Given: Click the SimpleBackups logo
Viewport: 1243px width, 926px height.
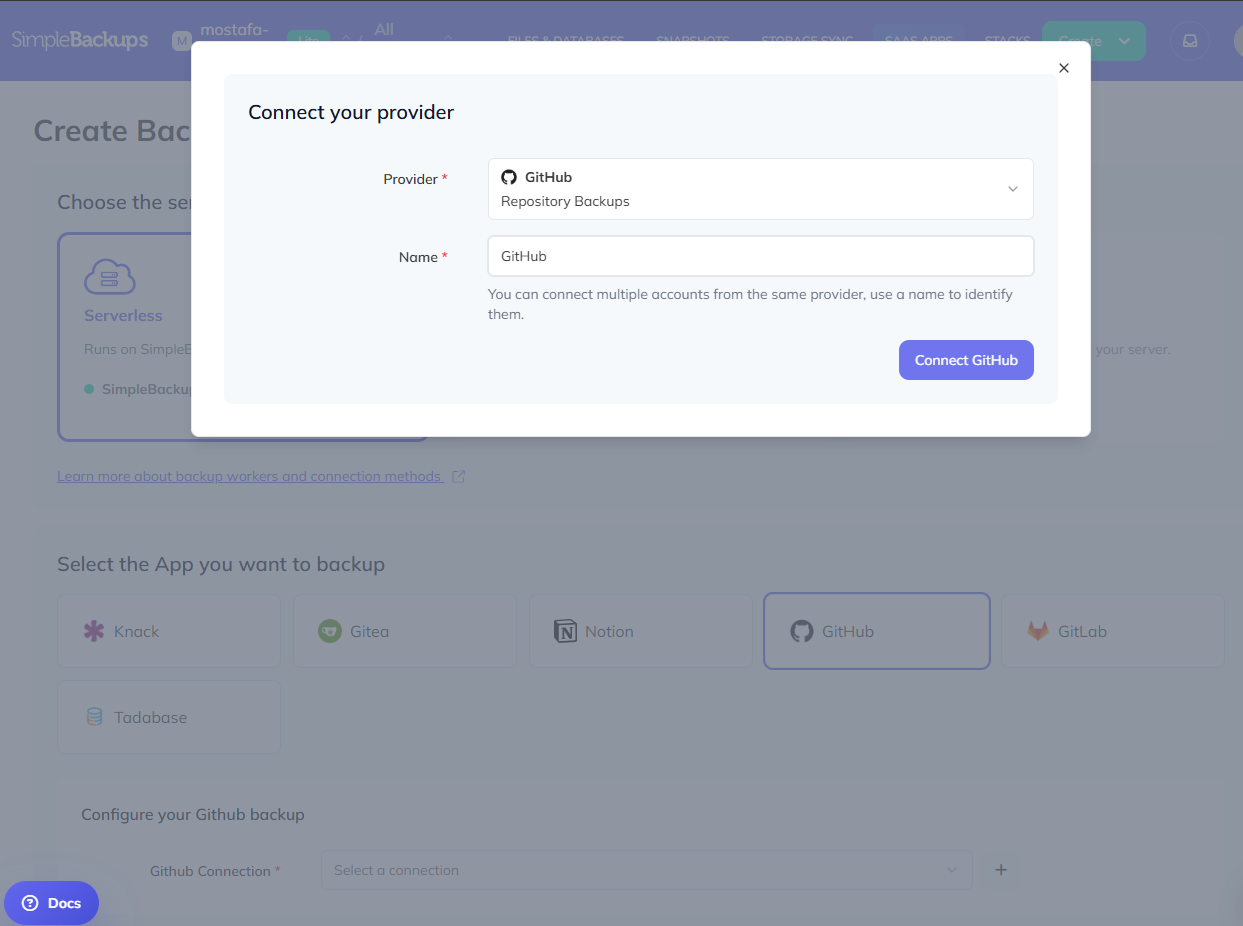Looking at the screenshot, I should (x=80, y=40).
